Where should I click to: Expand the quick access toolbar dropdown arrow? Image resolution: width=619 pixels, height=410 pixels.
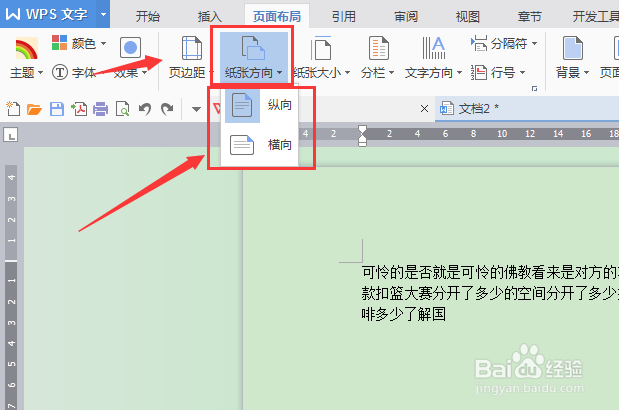pyautogui.click(x=196, y=109)
